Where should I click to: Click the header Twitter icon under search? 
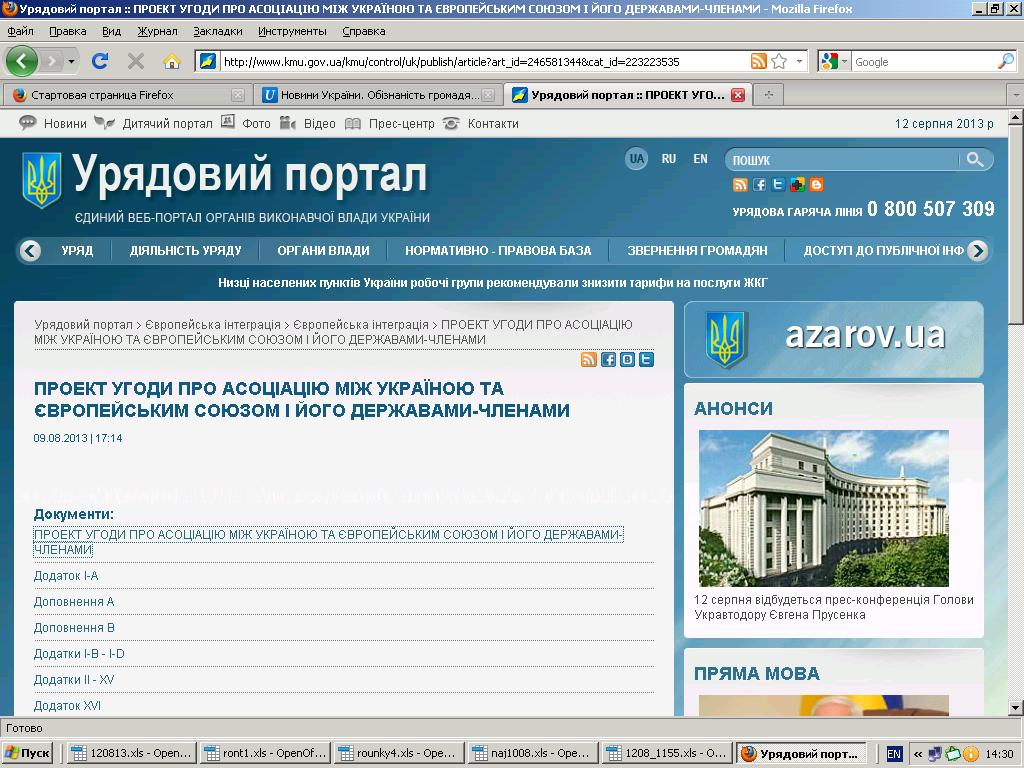(778, 185)
